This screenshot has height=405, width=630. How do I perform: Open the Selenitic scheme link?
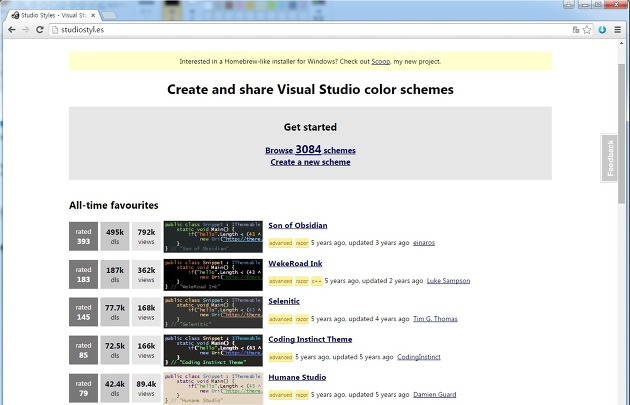coord(284,301)
